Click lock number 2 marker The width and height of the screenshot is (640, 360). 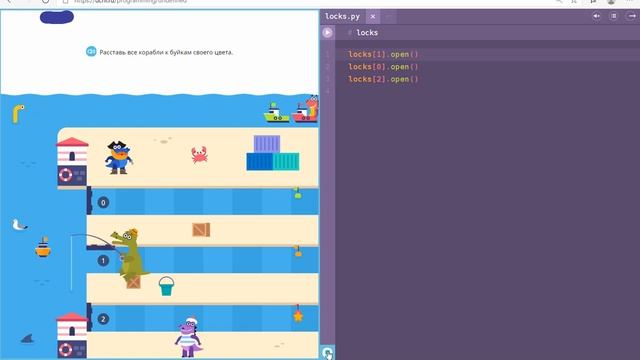[x=103, y=319]
